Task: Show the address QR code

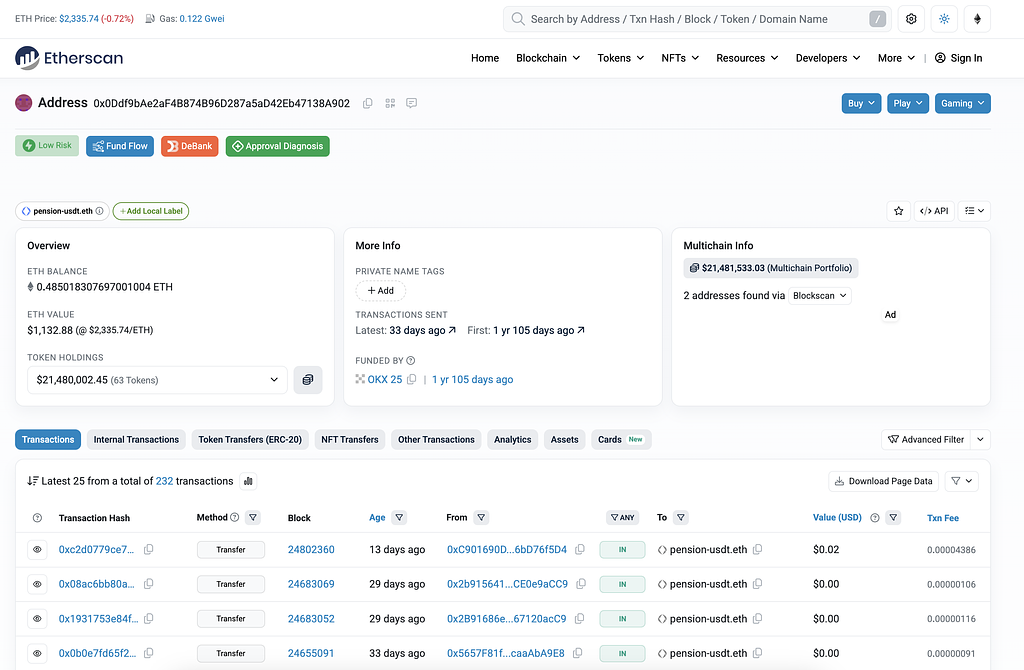Action: (x=390, y=103)
